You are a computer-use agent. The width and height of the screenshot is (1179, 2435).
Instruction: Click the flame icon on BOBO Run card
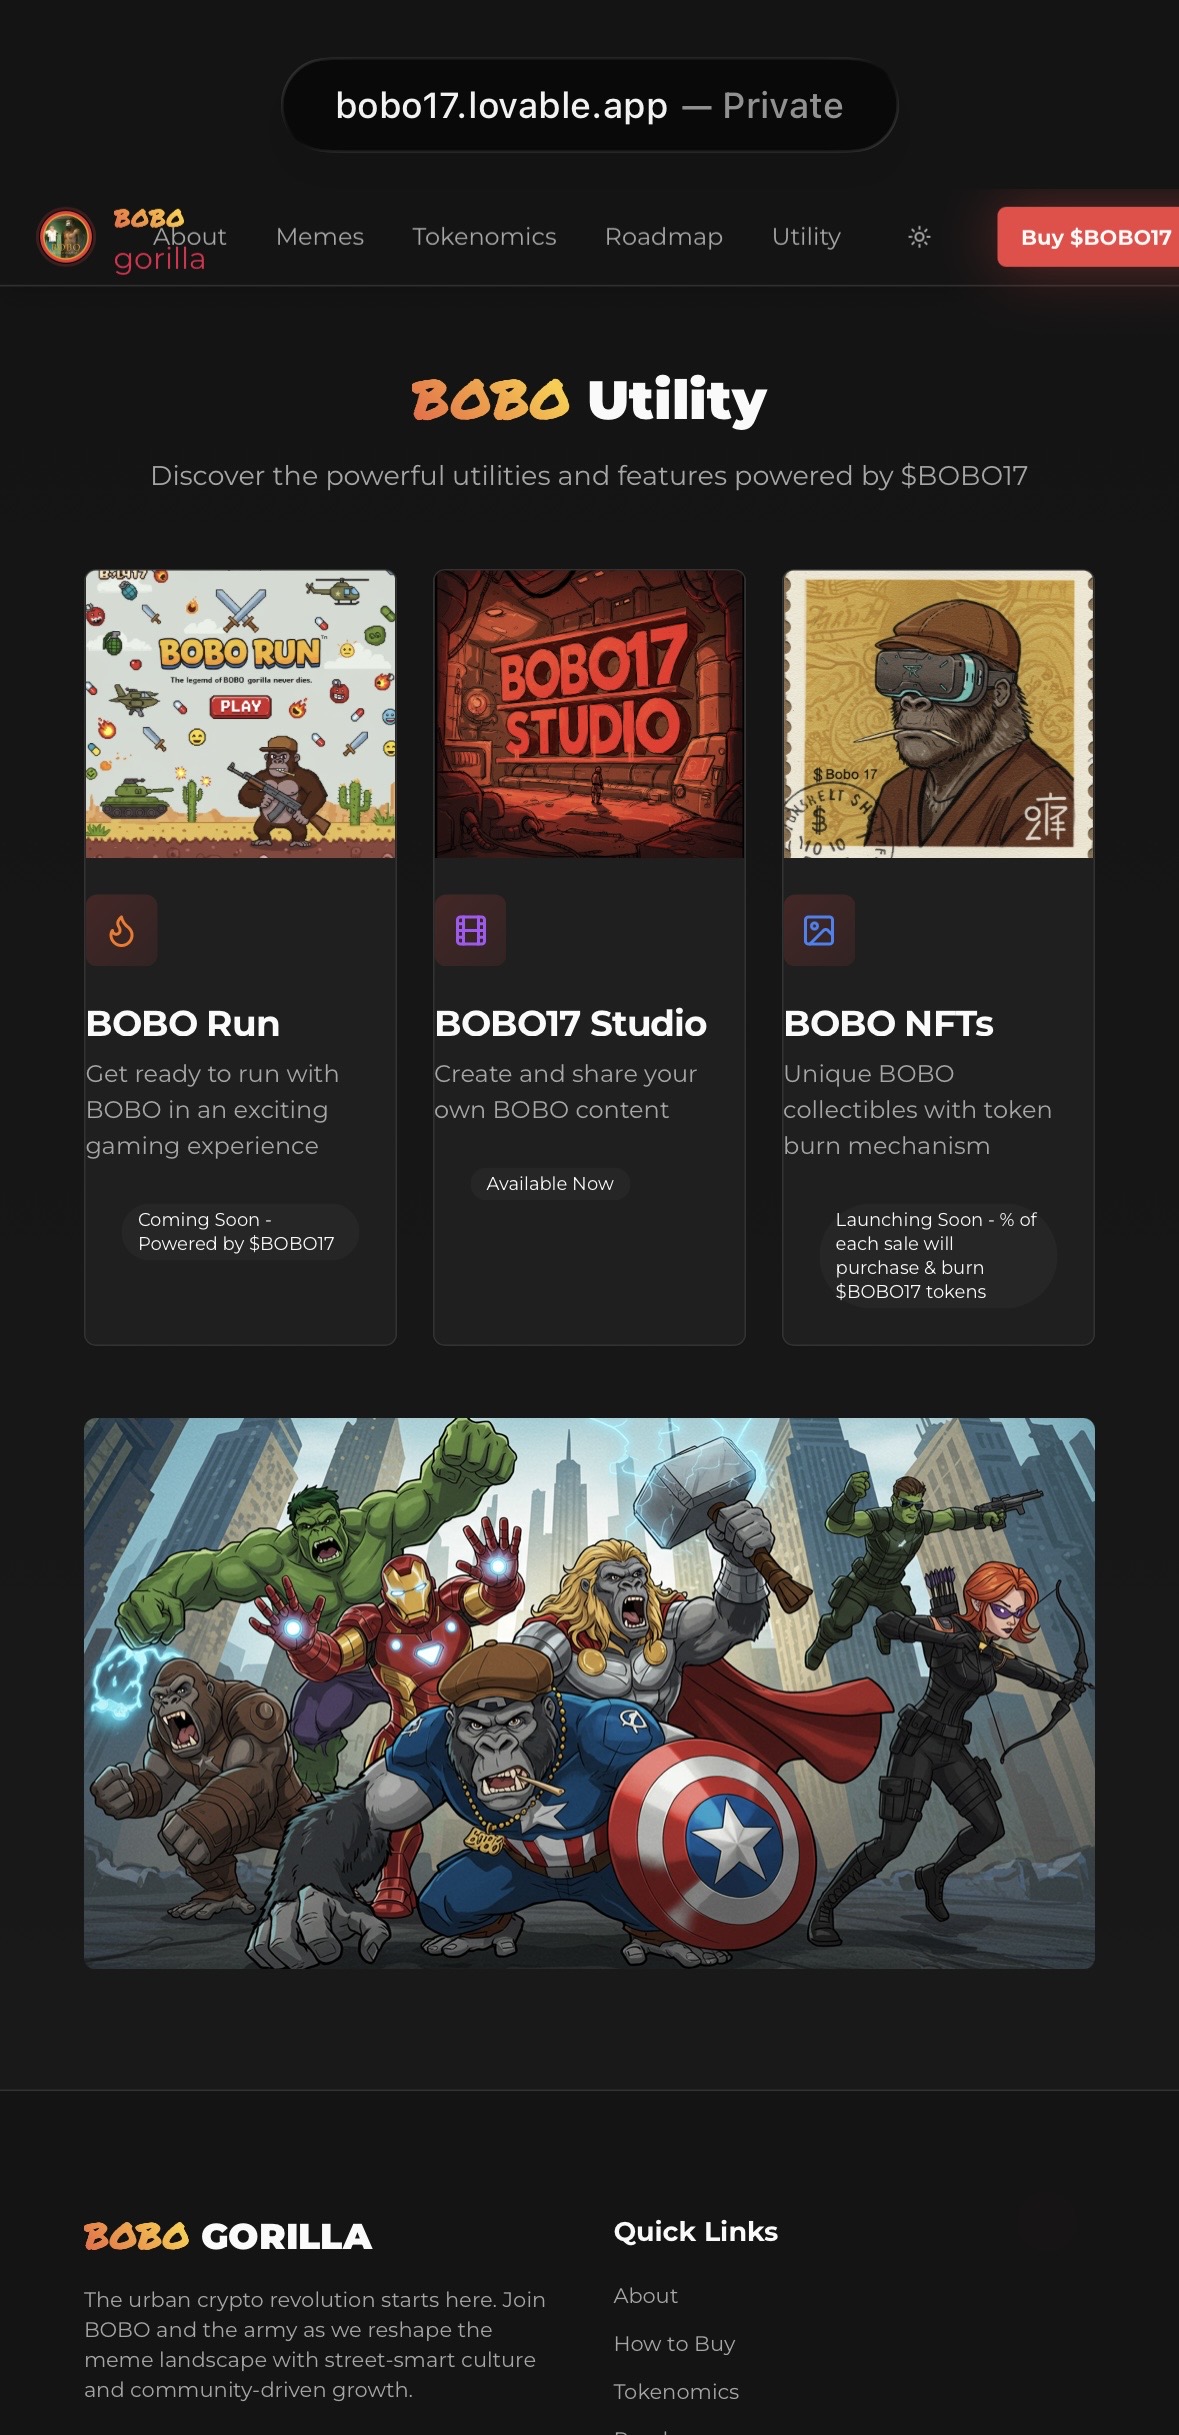tap(121, 931)
